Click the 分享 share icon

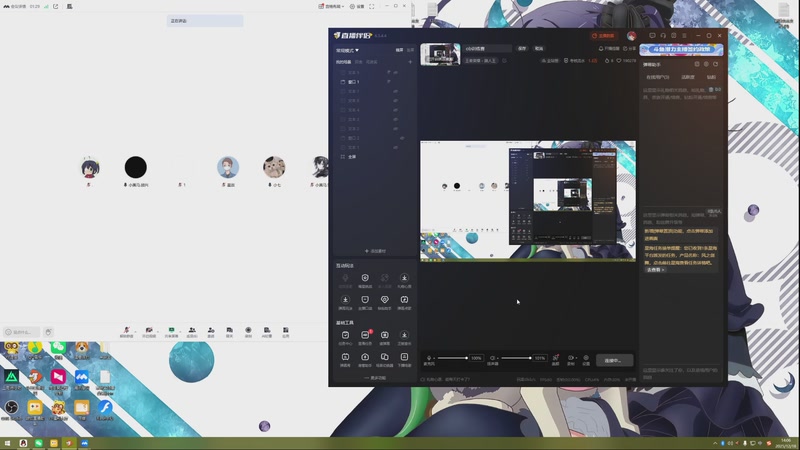click(630, 48)
